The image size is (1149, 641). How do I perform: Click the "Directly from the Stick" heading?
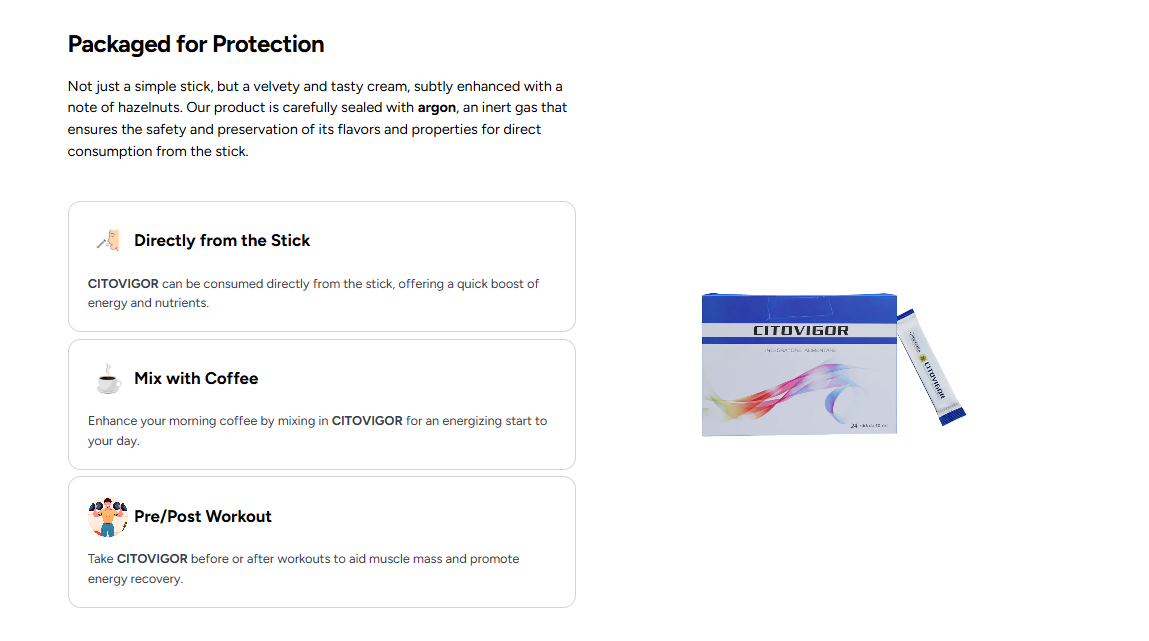click(222, 240)
